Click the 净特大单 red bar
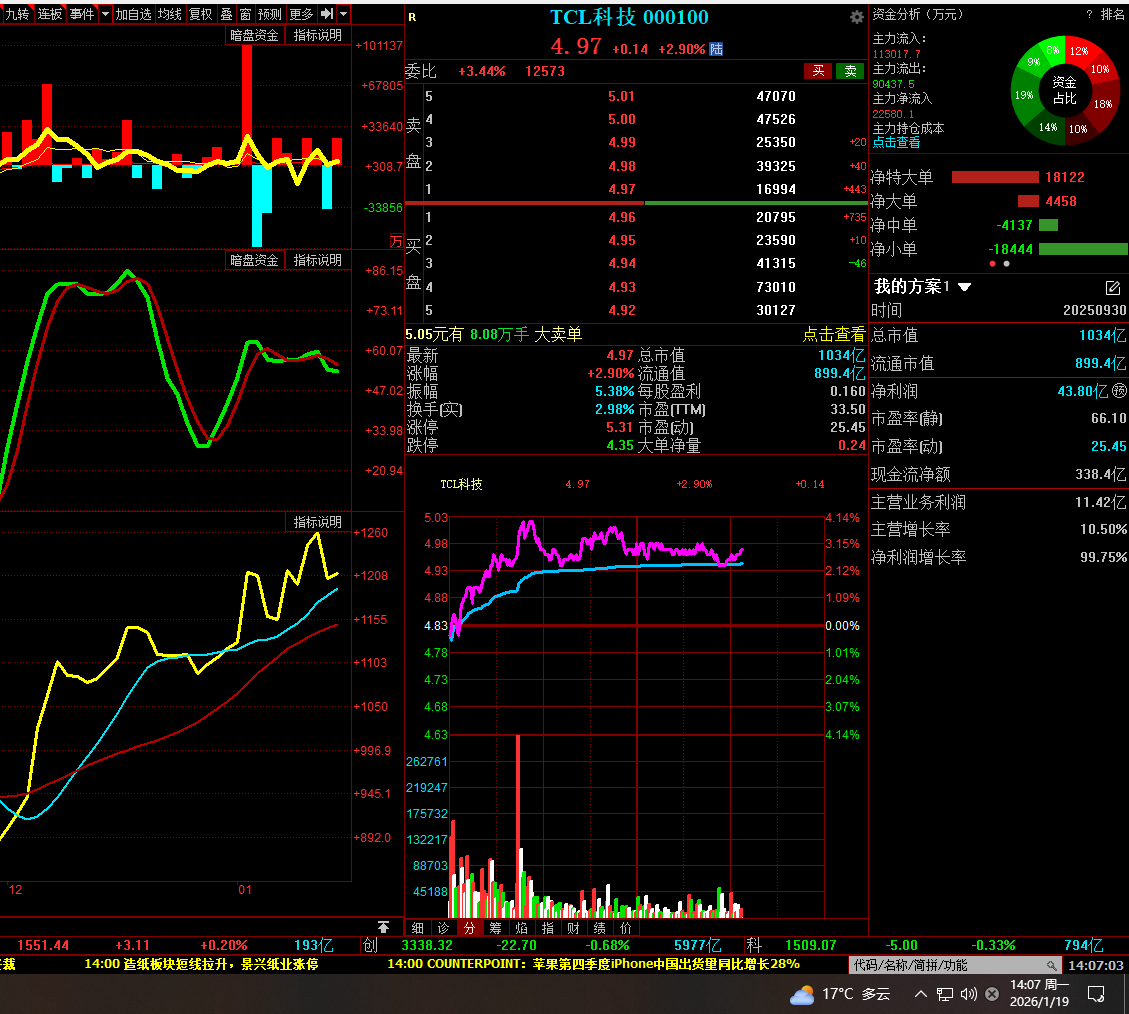Screen dimensions: 1129x1014 [x=995, y=177]
